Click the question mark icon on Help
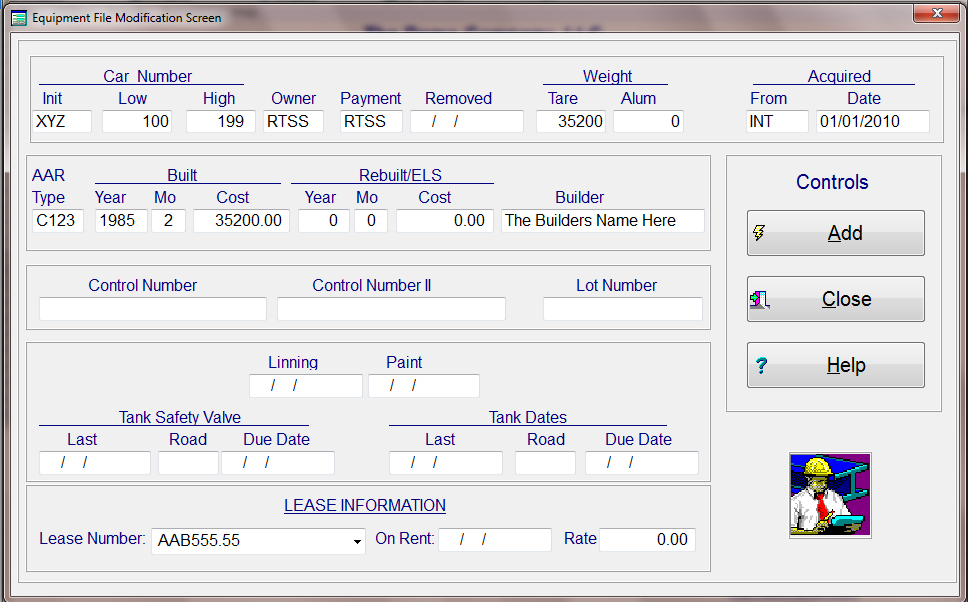The width and height of the screenshot is (968, 602). [761, 366]
